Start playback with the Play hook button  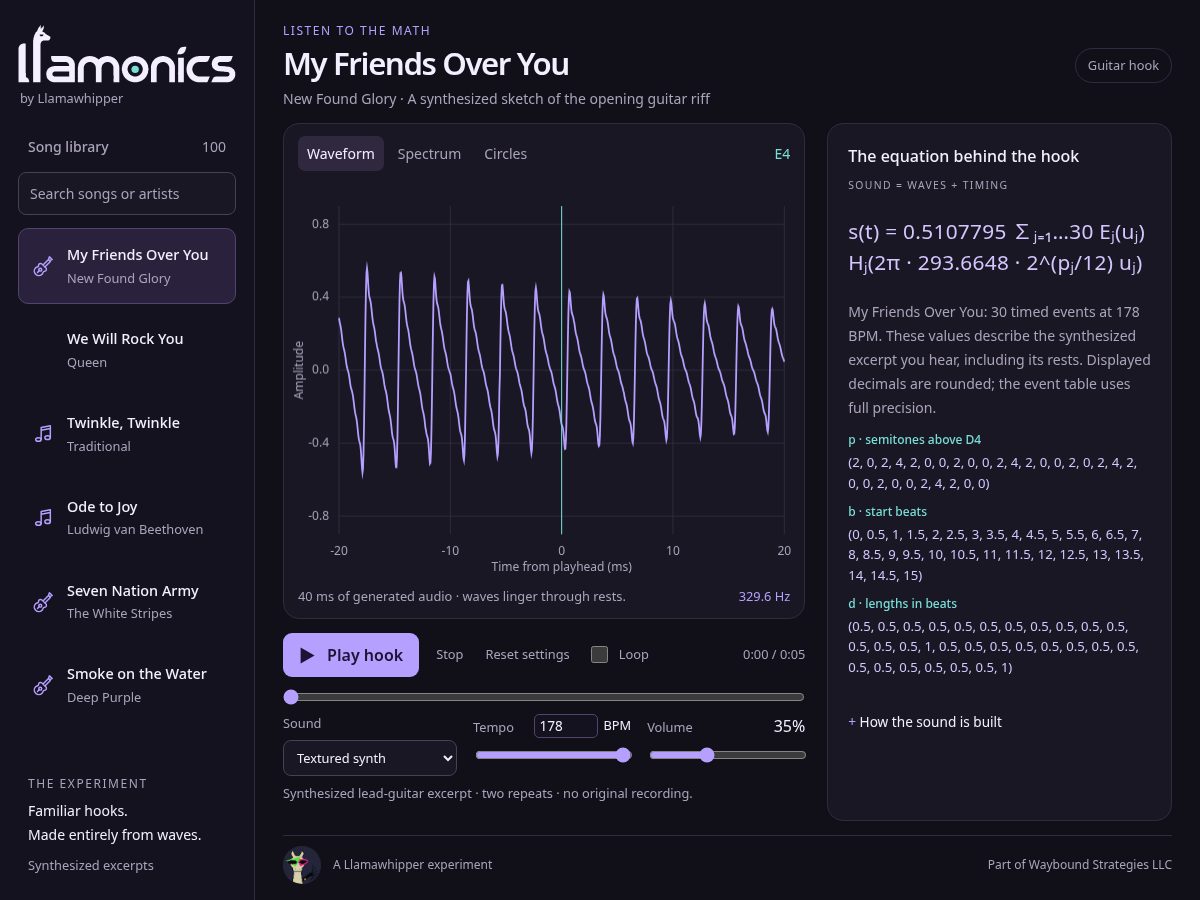coord(351,655)
